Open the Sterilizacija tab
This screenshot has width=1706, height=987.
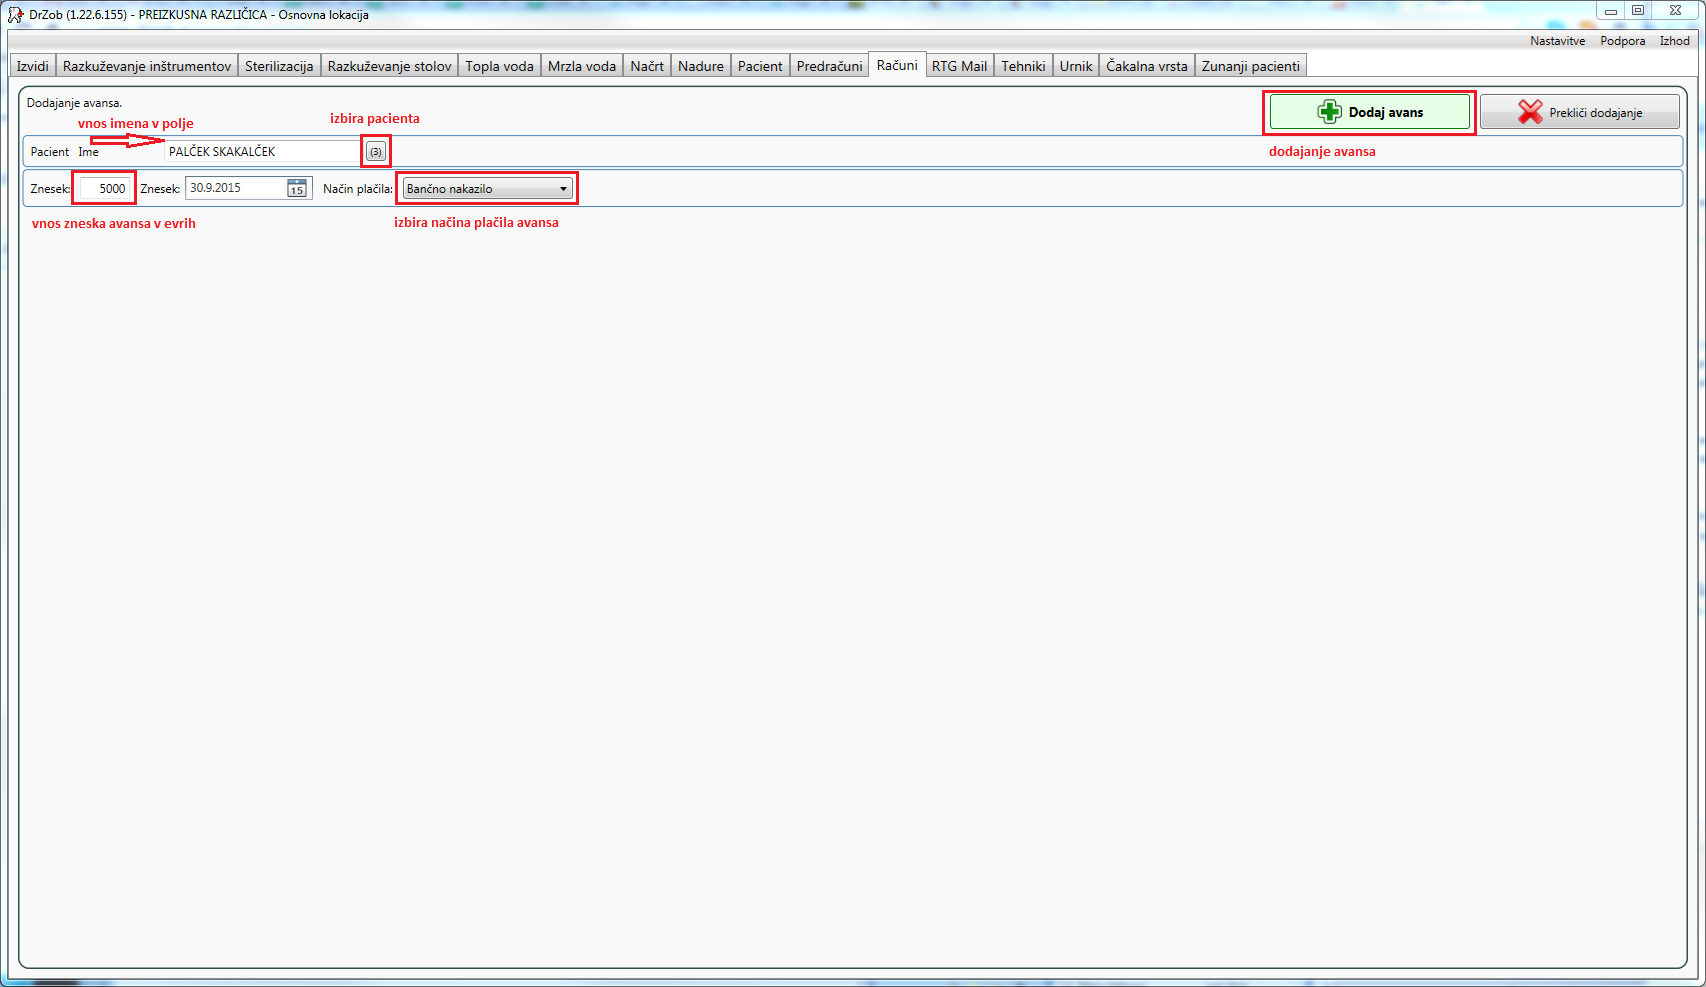(x=279, y=66)
